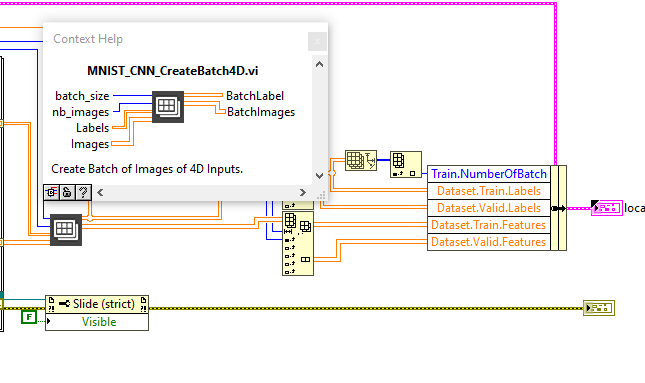
Task: Click the olive reference terminal on the right end of the dotted wire
Action: (599, 308)
